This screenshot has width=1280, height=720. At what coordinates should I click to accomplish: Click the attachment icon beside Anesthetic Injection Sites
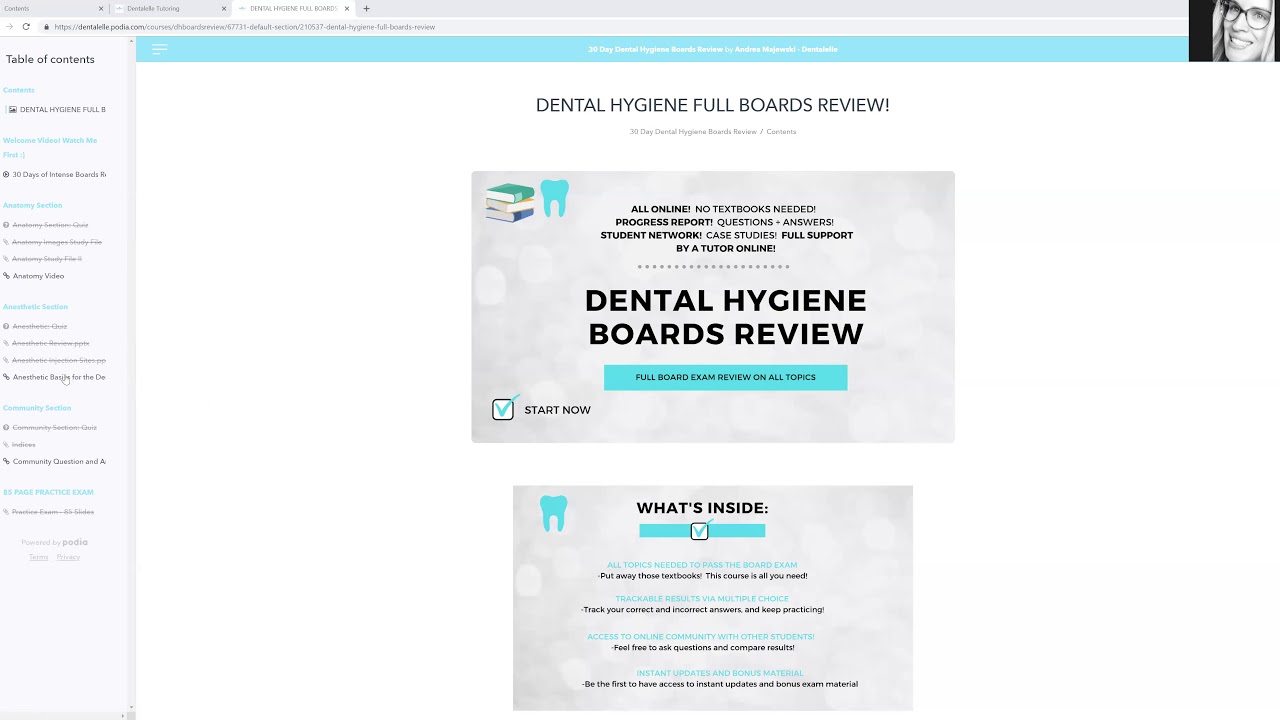pyautogui.click(x=6, y=360)
